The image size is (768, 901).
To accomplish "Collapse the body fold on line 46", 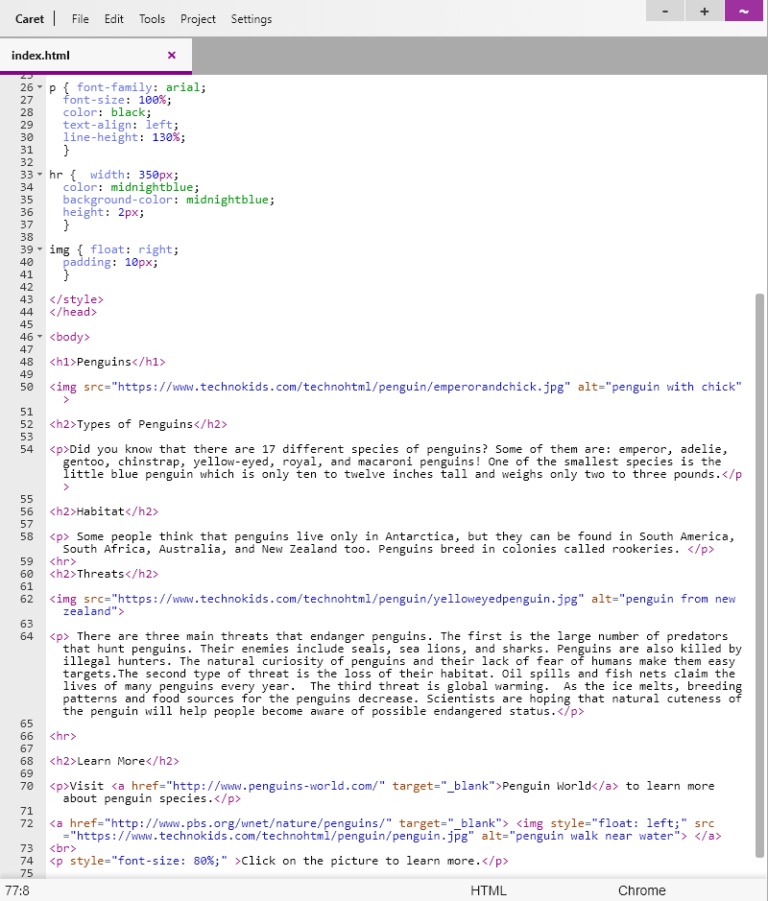I will tap(40, 337).
